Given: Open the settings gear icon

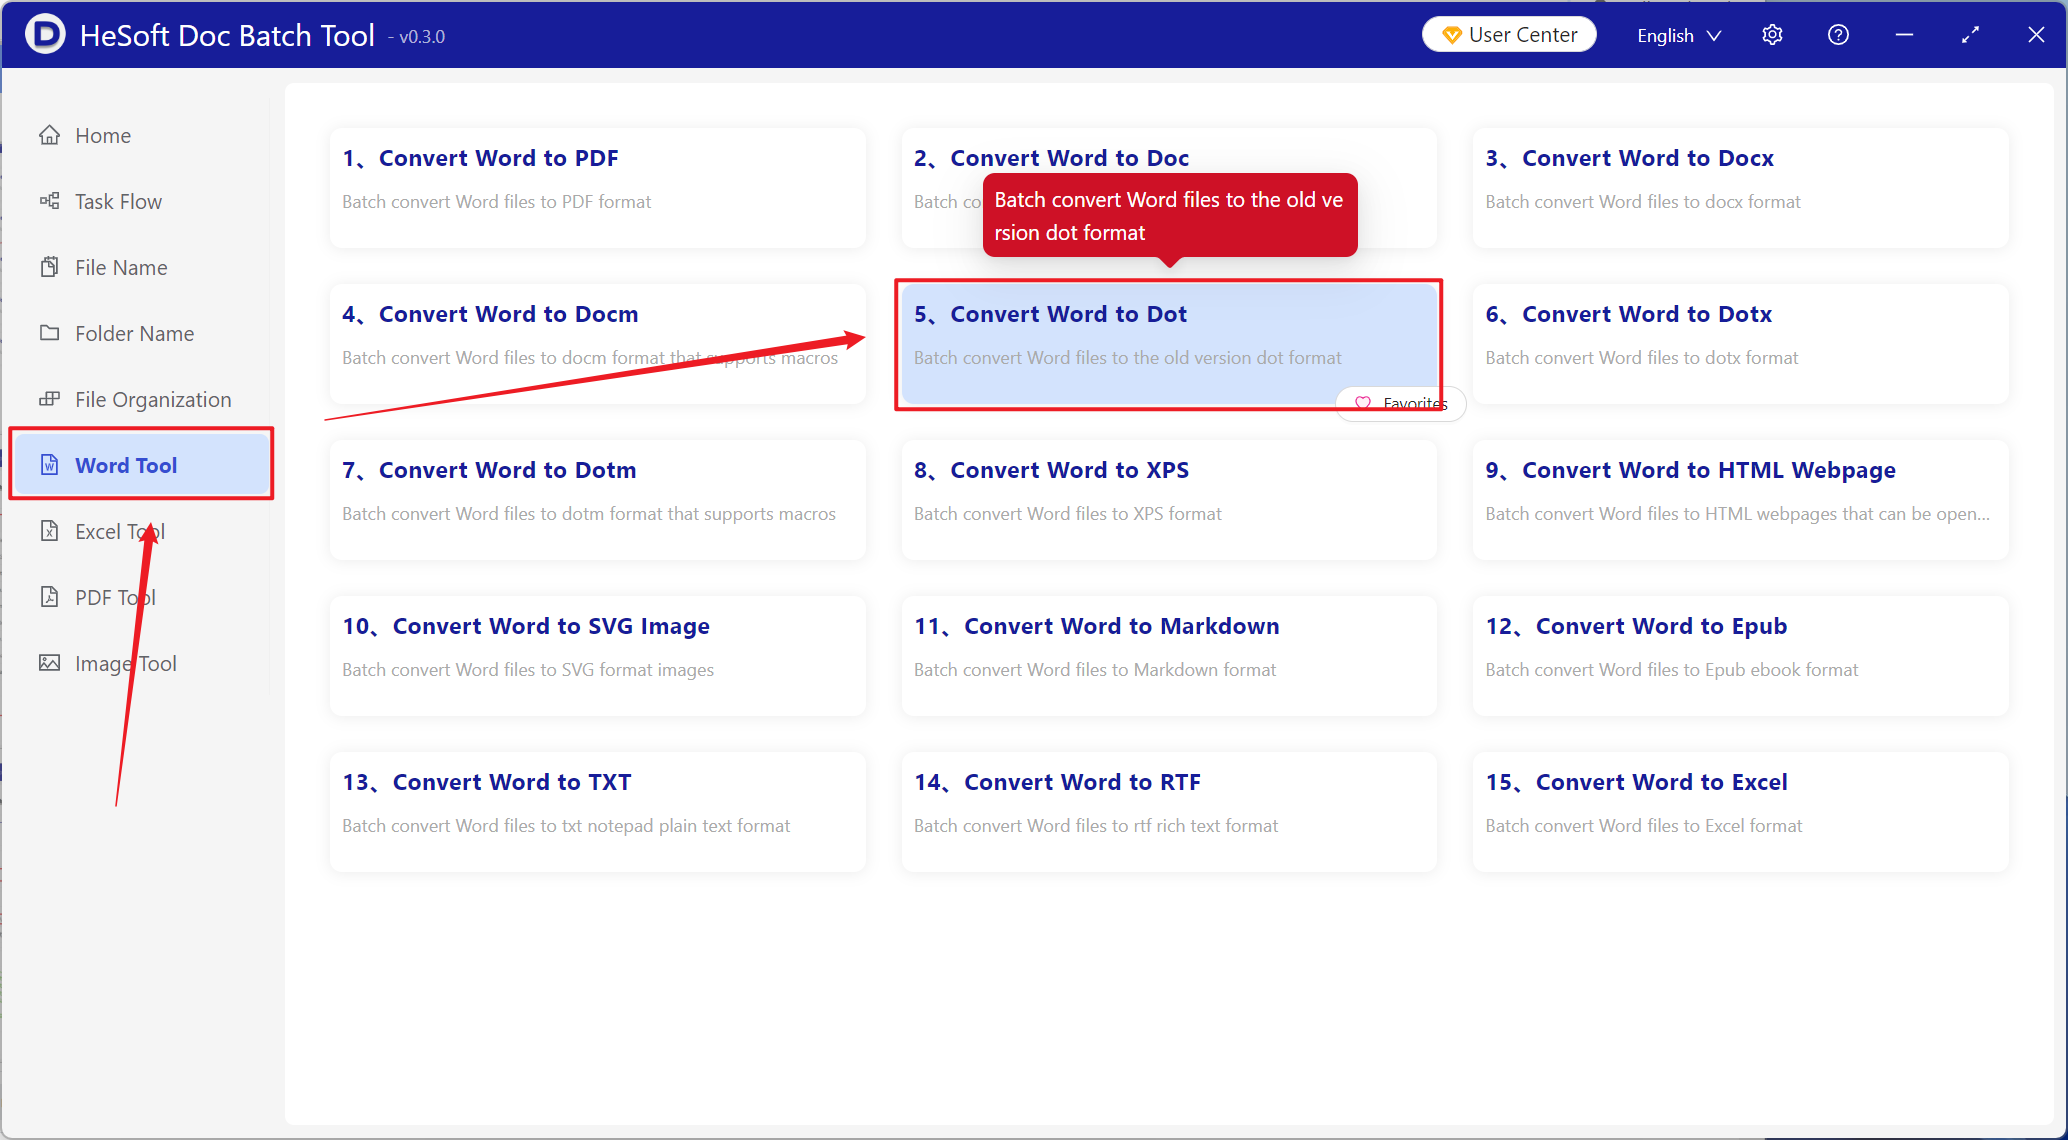Looking at the screenshot, I should click(x=1772, y=35).
